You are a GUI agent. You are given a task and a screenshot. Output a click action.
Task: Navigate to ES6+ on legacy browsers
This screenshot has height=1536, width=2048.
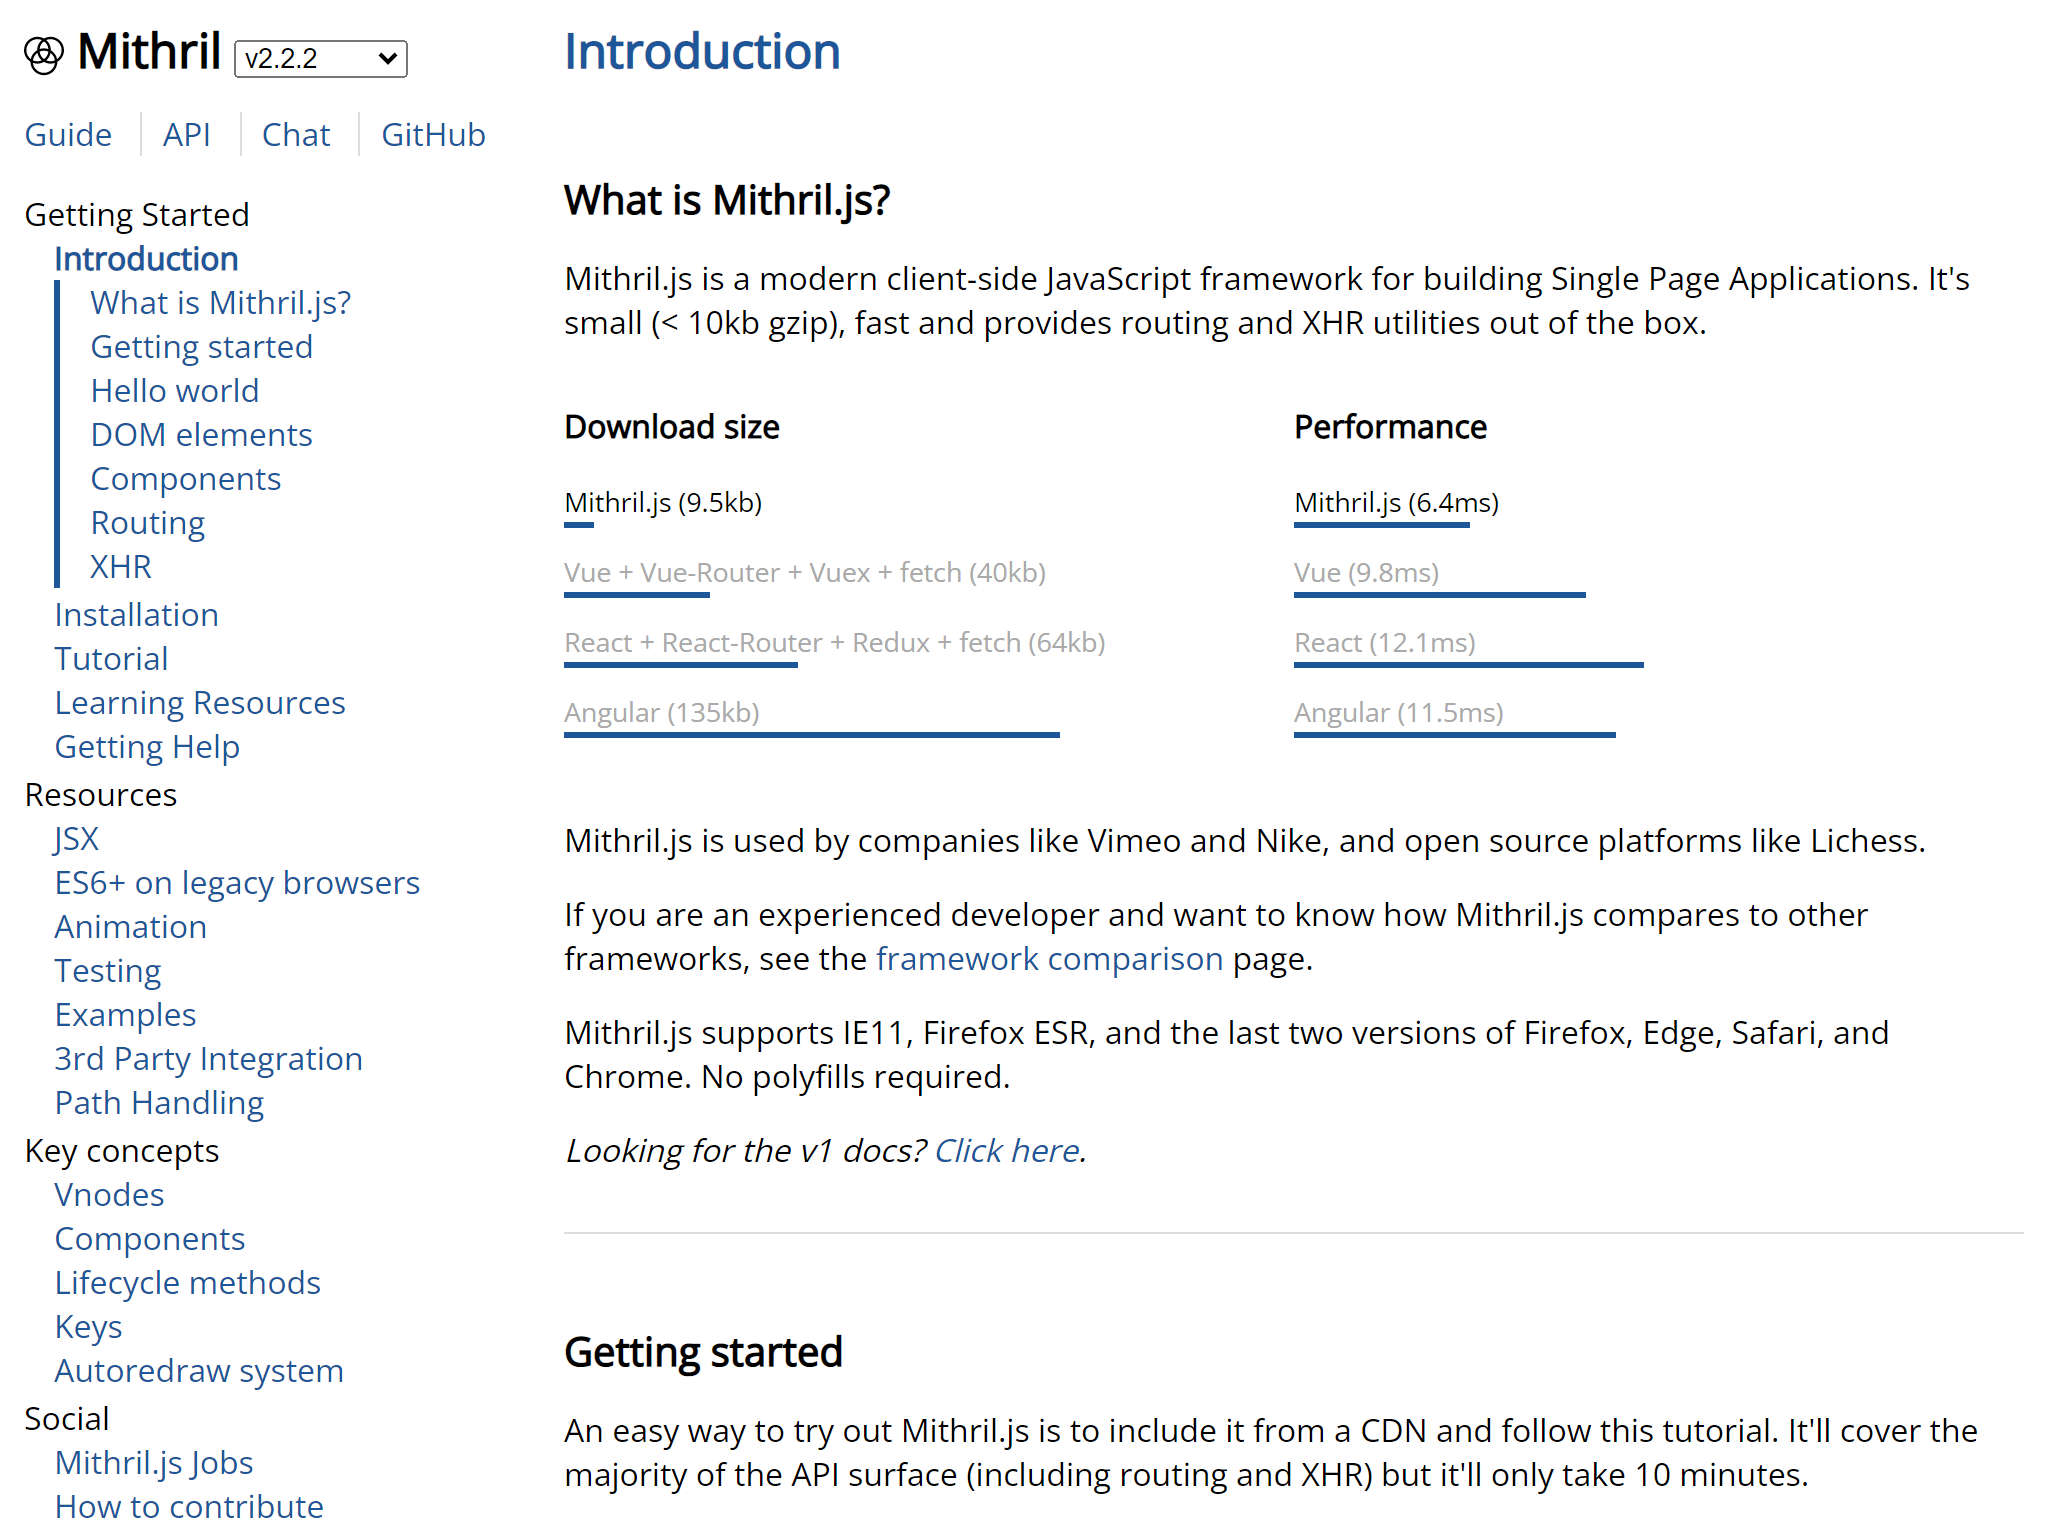click(x=237, y=882)
